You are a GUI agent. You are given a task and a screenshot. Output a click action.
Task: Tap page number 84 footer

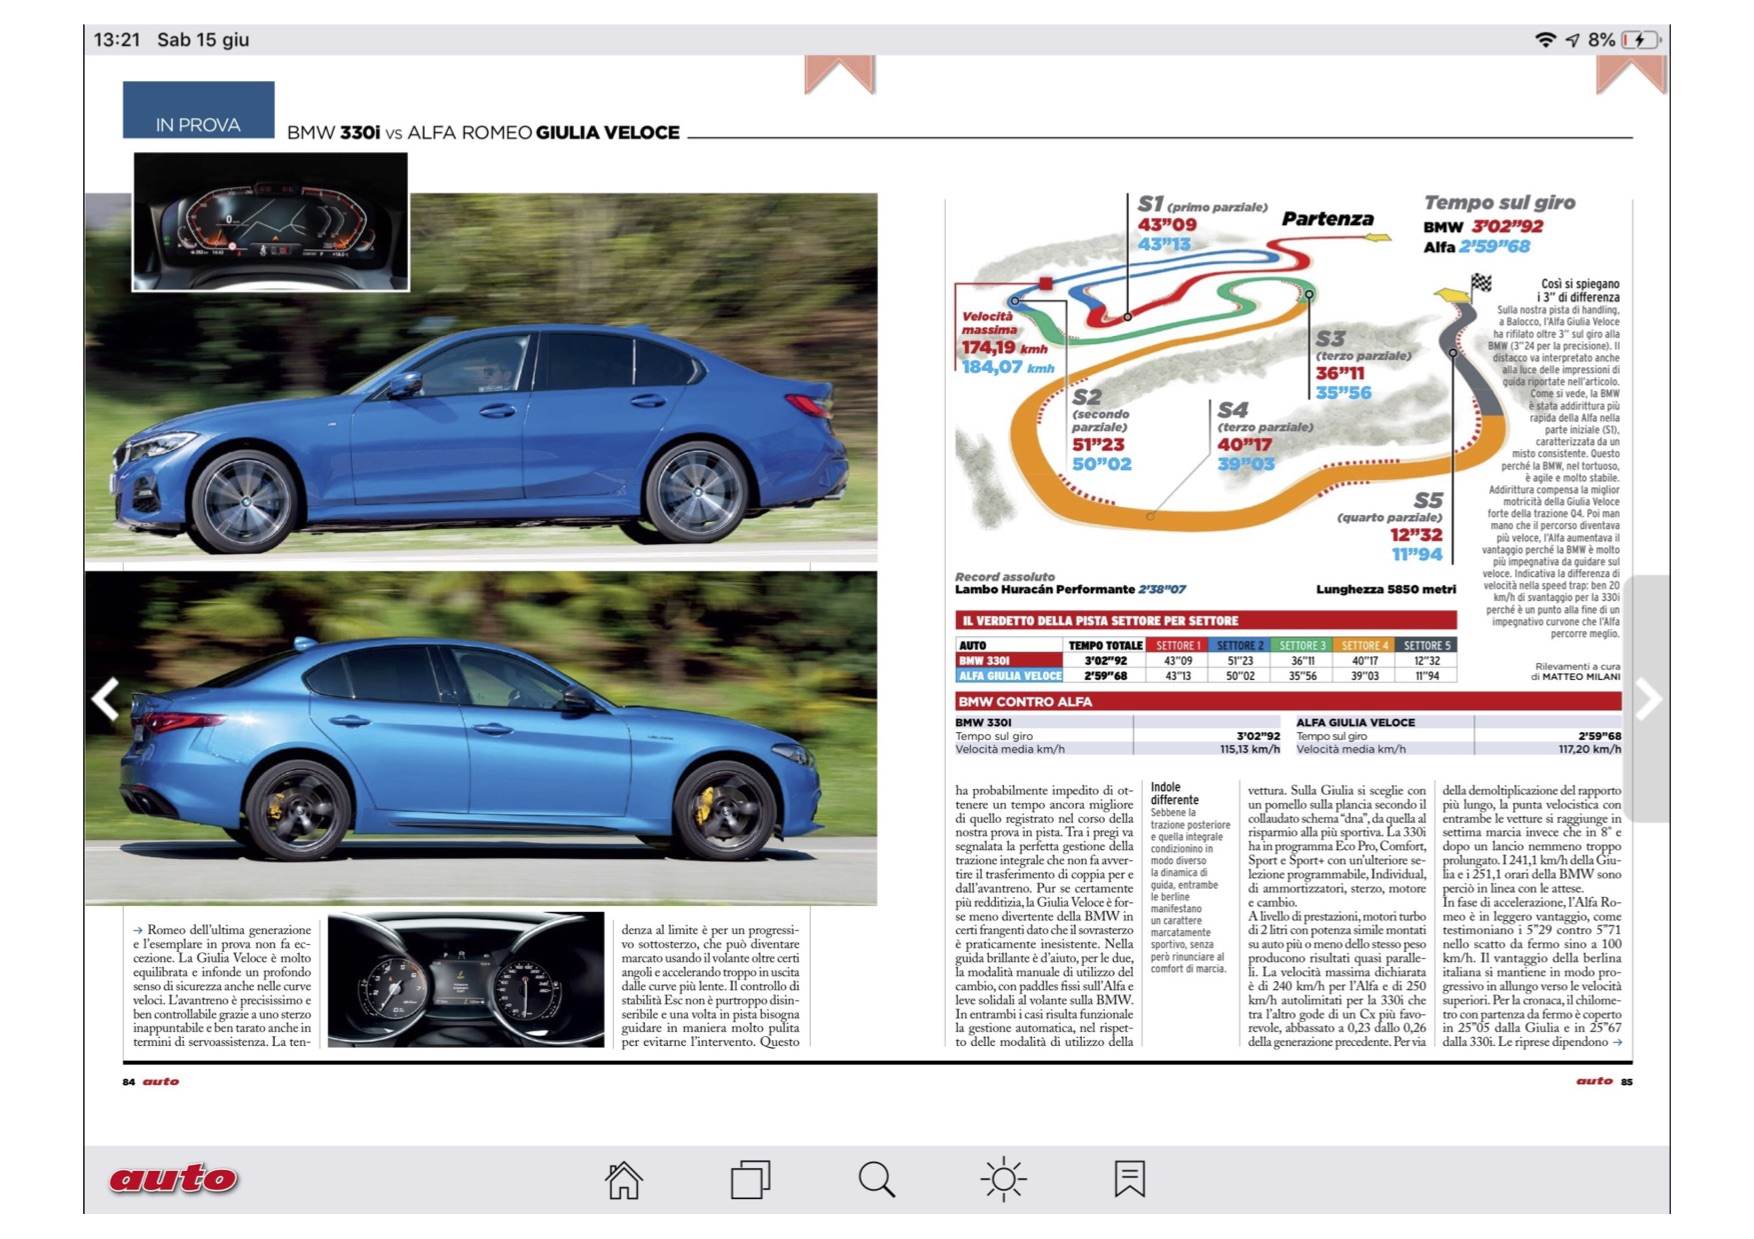tap(128, 1082)
